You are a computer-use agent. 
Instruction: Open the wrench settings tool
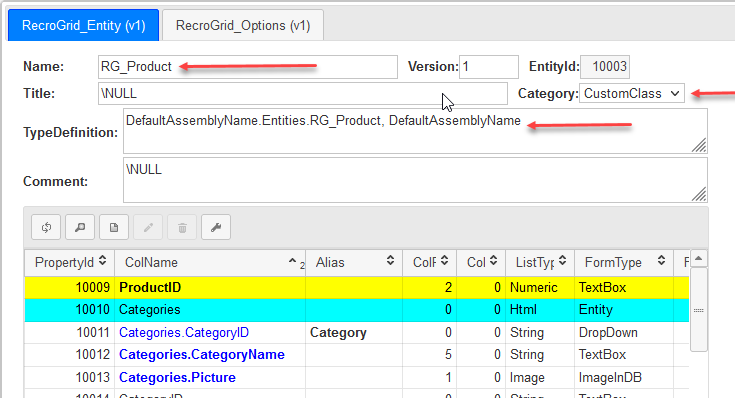click(x=216, y=227)
